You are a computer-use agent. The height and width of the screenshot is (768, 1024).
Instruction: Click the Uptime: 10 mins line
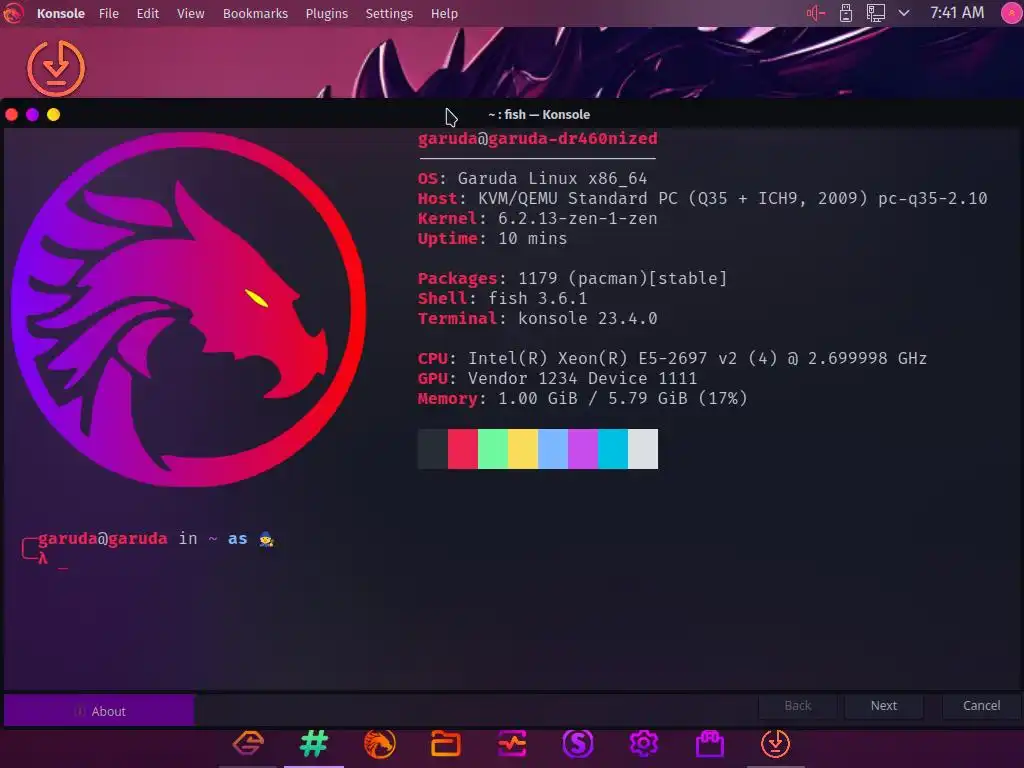[x=492, y=238]
